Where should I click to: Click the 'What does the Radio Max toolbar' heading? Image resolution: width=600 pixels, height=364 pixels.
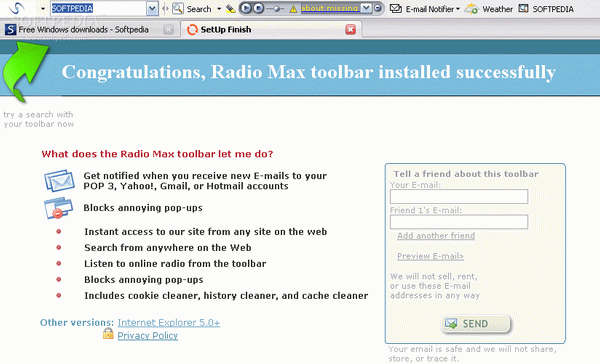tap(157, 154)
